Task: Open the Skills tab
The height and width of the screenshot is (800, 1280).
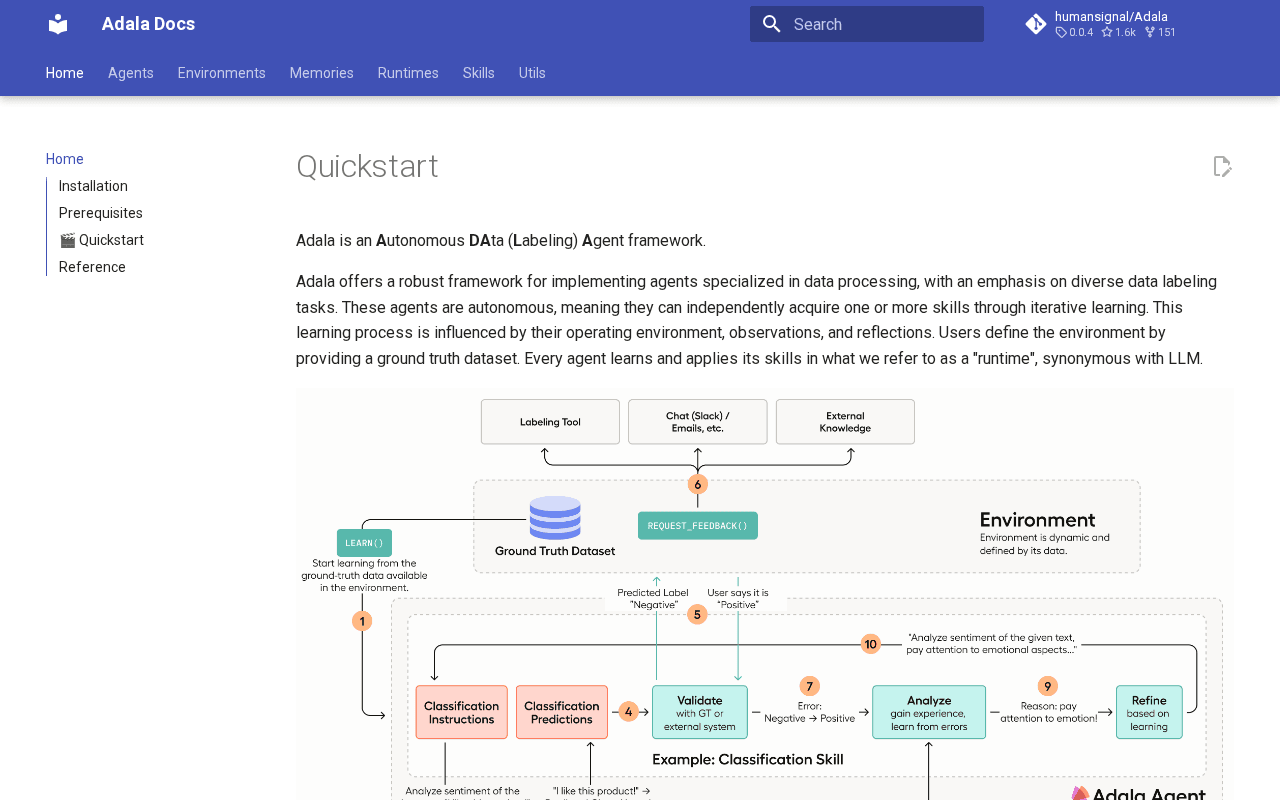Action: [x=479, y=73]
